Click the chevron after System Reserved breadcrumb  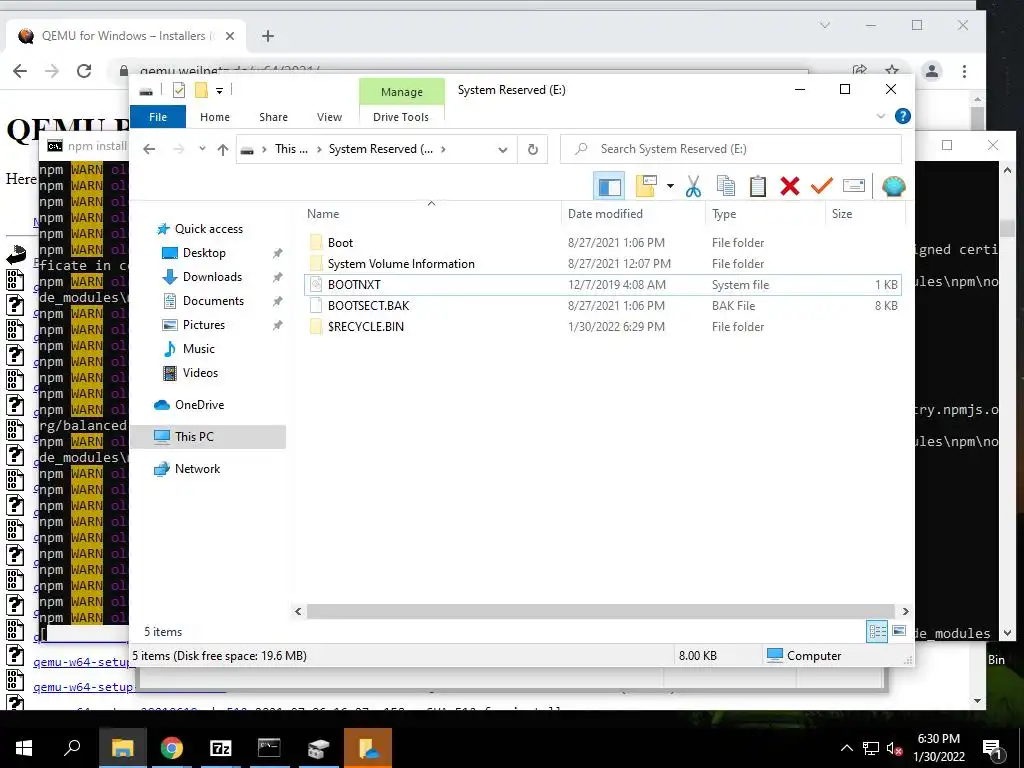point(443,150)
